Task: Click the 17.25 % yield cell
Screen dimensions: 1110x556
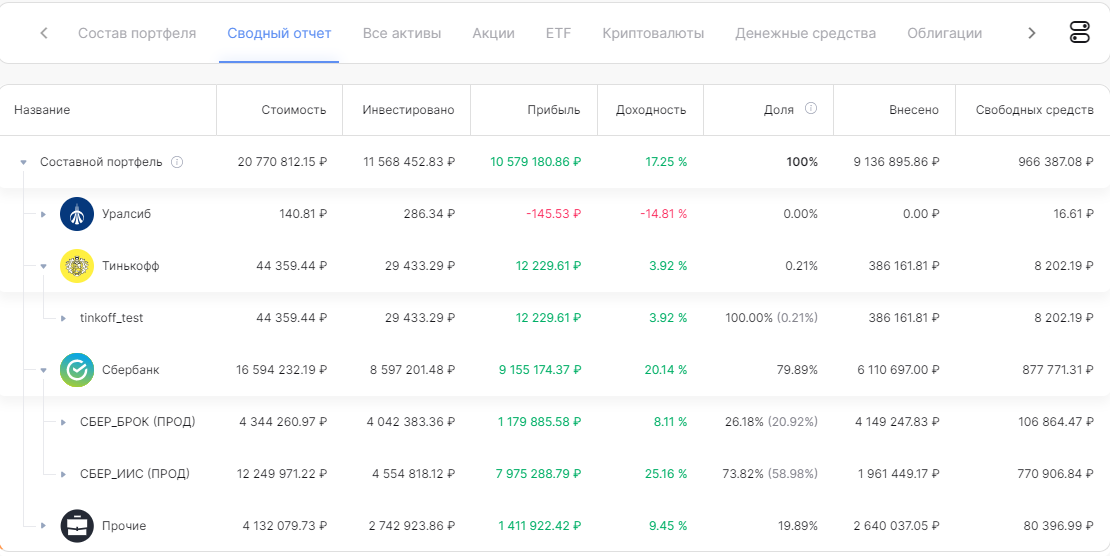Action: pos(666,162)
